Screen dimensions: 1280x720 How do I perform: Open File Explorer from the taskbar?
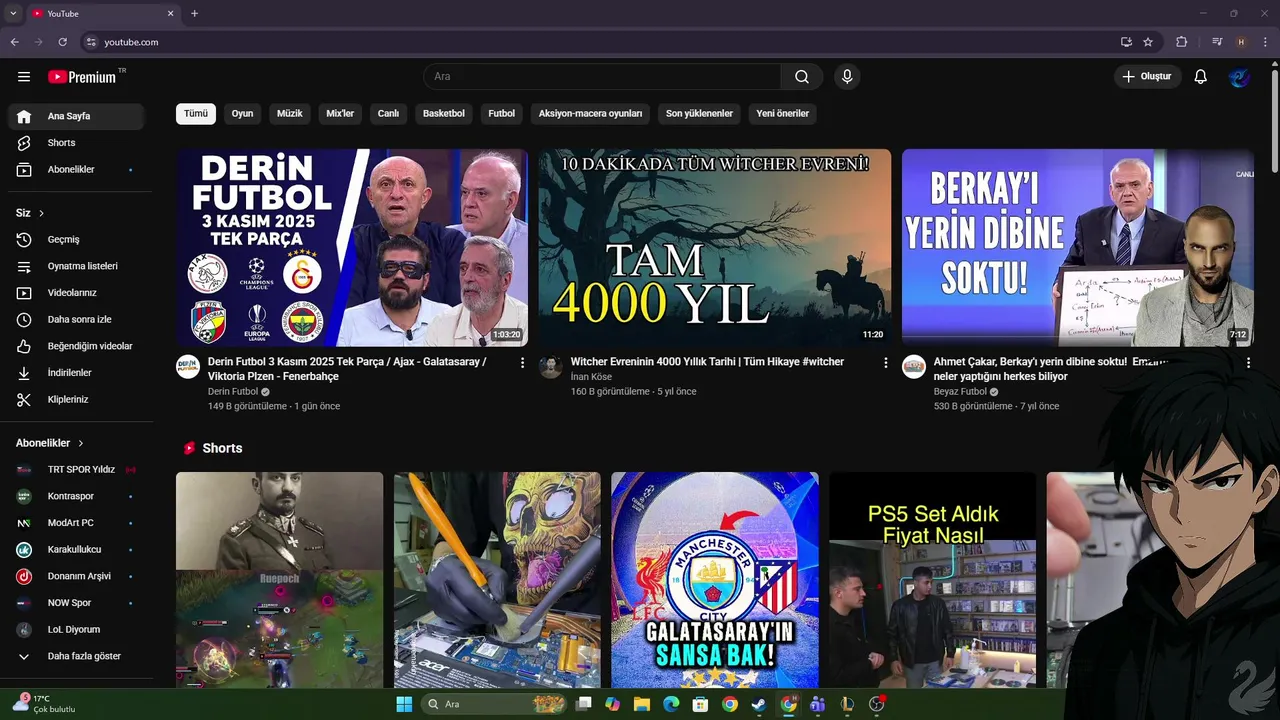pos(642,704)
